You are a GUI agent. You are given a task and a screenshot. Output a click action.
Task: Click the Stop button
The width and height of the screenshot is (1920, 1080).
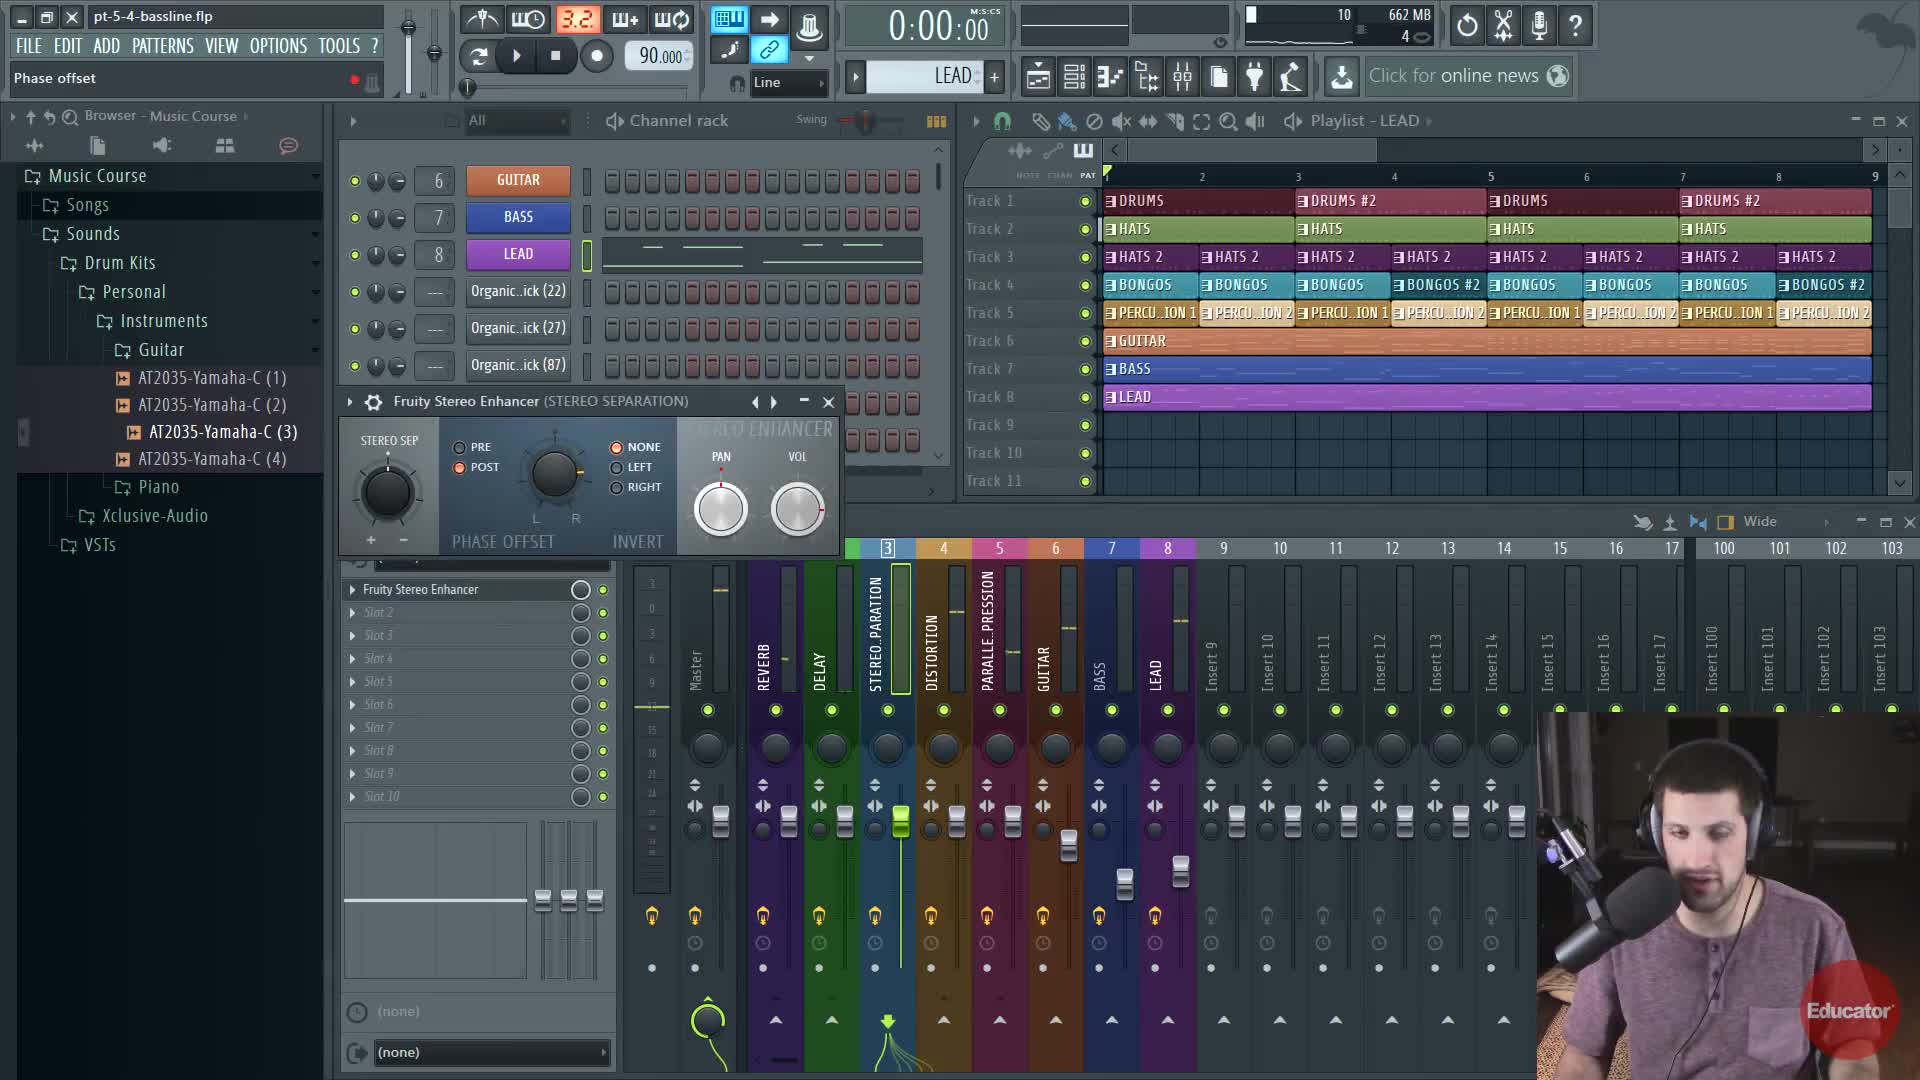(x=556, y=56)
